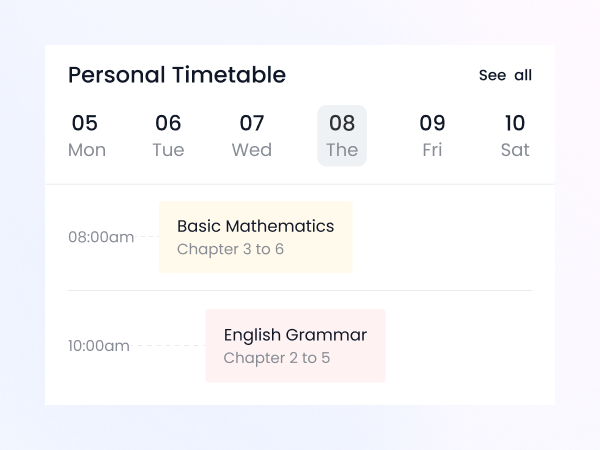
Task: Click the Sat day label
Action: pyautogui.click(x=515, y=150)
